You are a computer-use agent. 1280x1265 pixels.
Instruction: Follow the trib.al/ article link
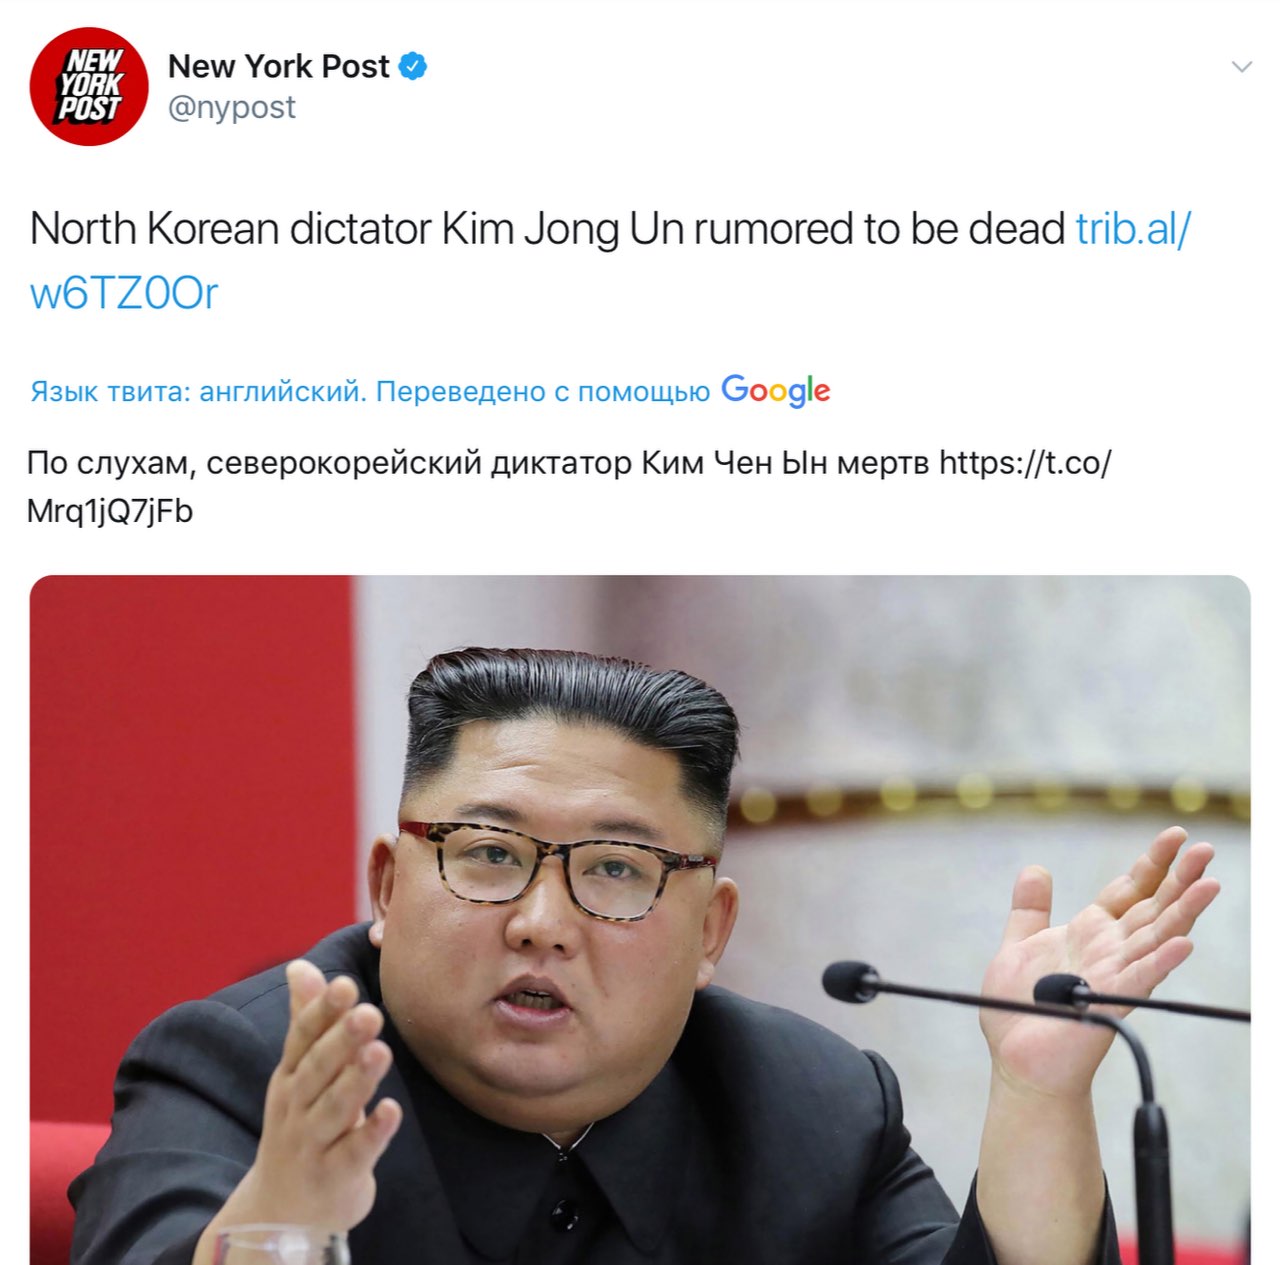coord(1133,228)
